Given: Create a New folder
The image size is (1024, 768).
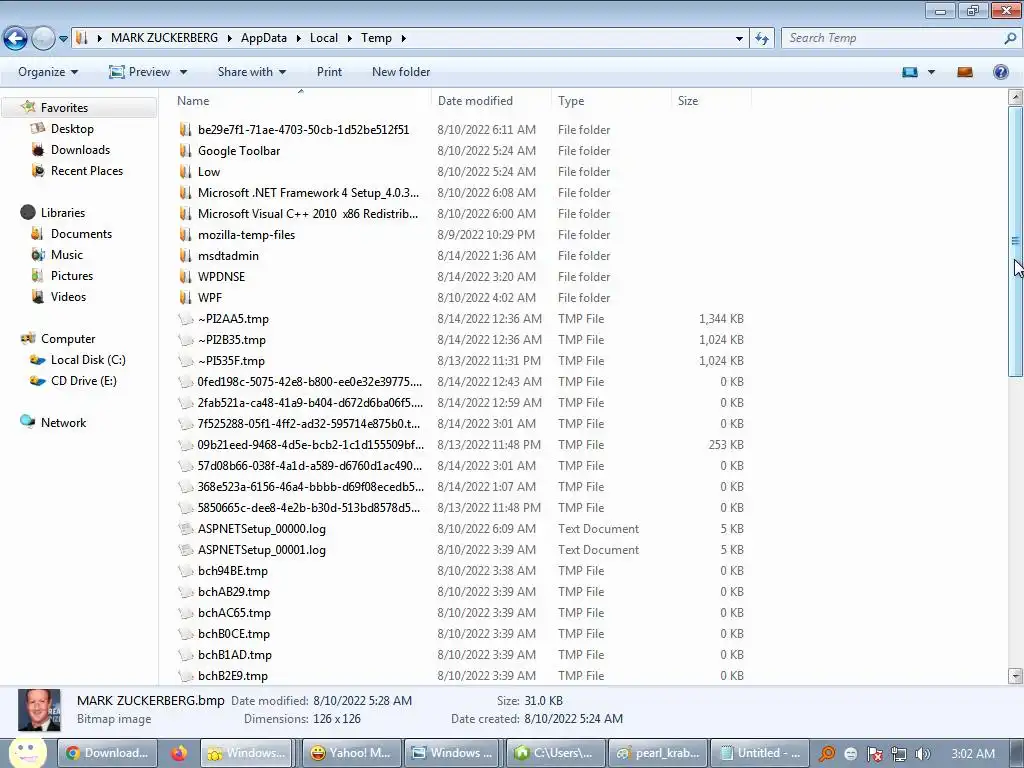Looking at the screenshot, I should click(401, 72).
